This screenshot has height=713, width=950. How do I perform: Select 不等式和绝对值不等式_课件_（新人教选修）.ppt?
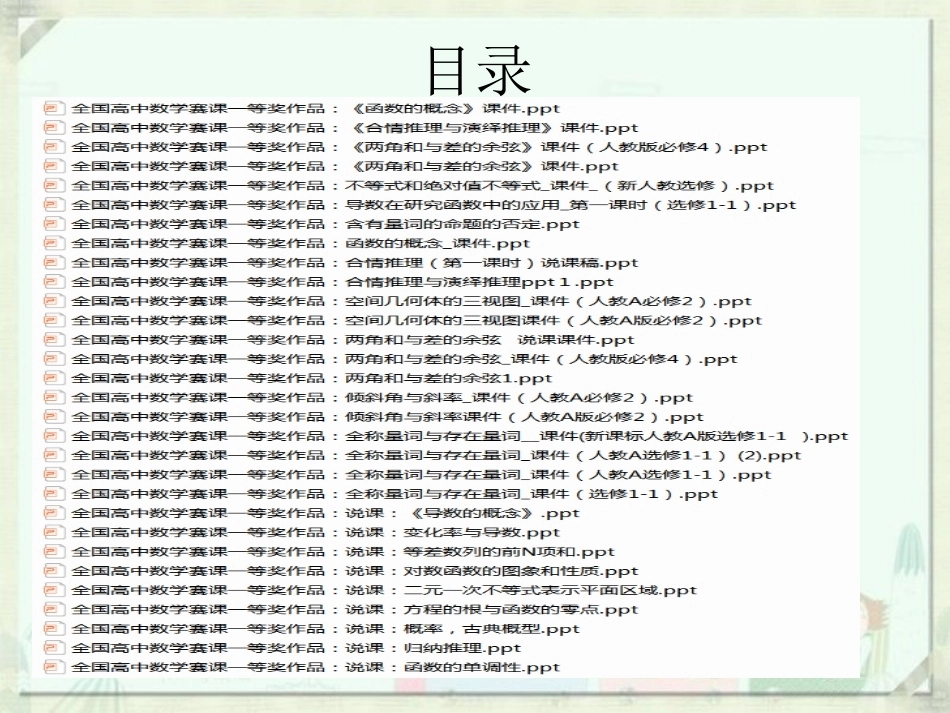pyautogui.click(x=423, y=185)
